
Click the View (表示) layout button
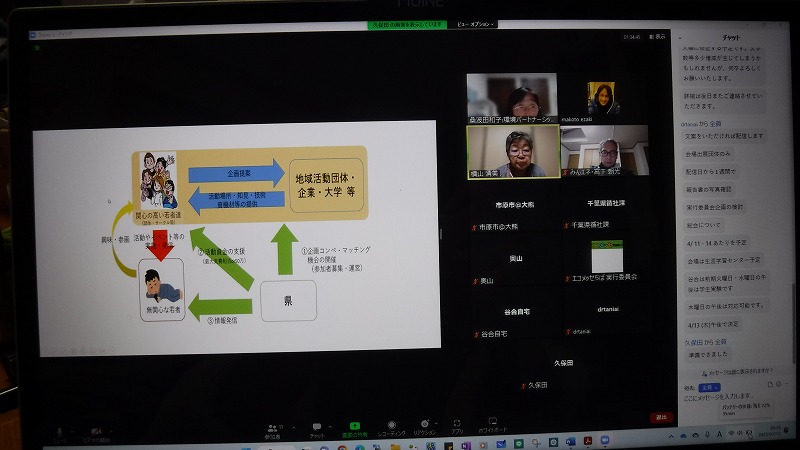[657, 37]
